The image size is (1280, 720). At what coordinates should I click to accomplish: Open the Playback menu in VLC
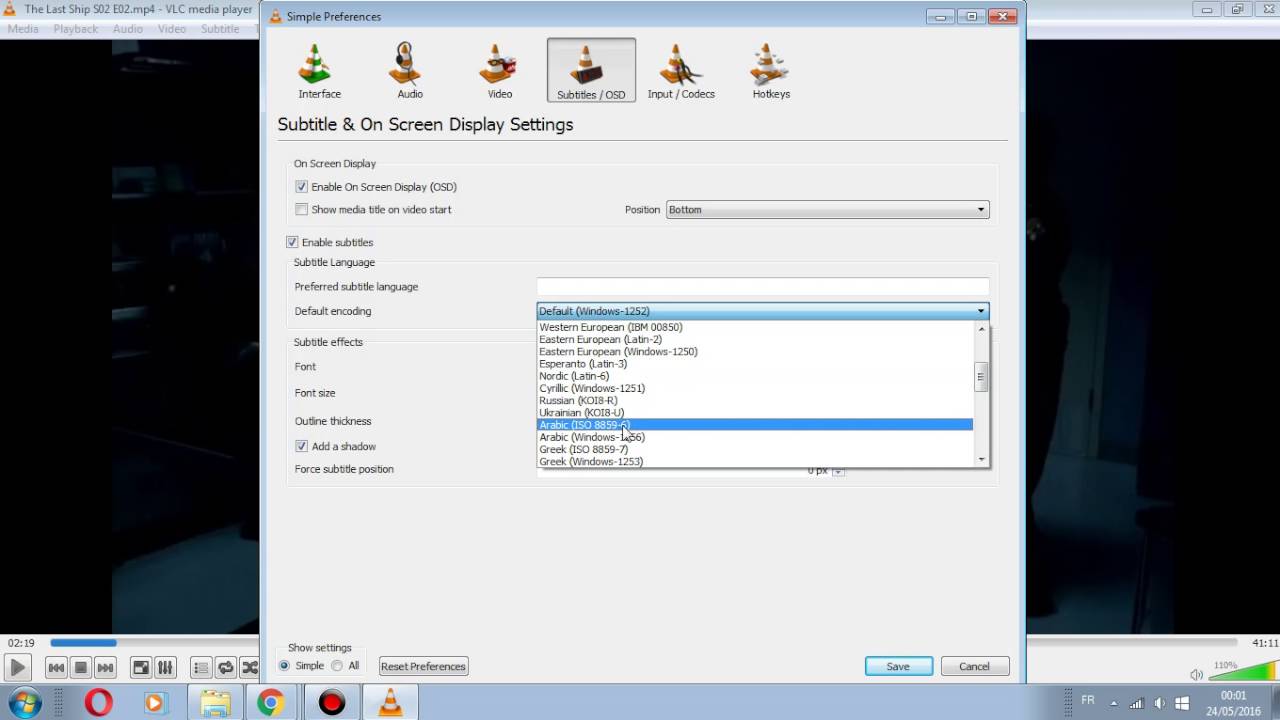pos(76,29)
